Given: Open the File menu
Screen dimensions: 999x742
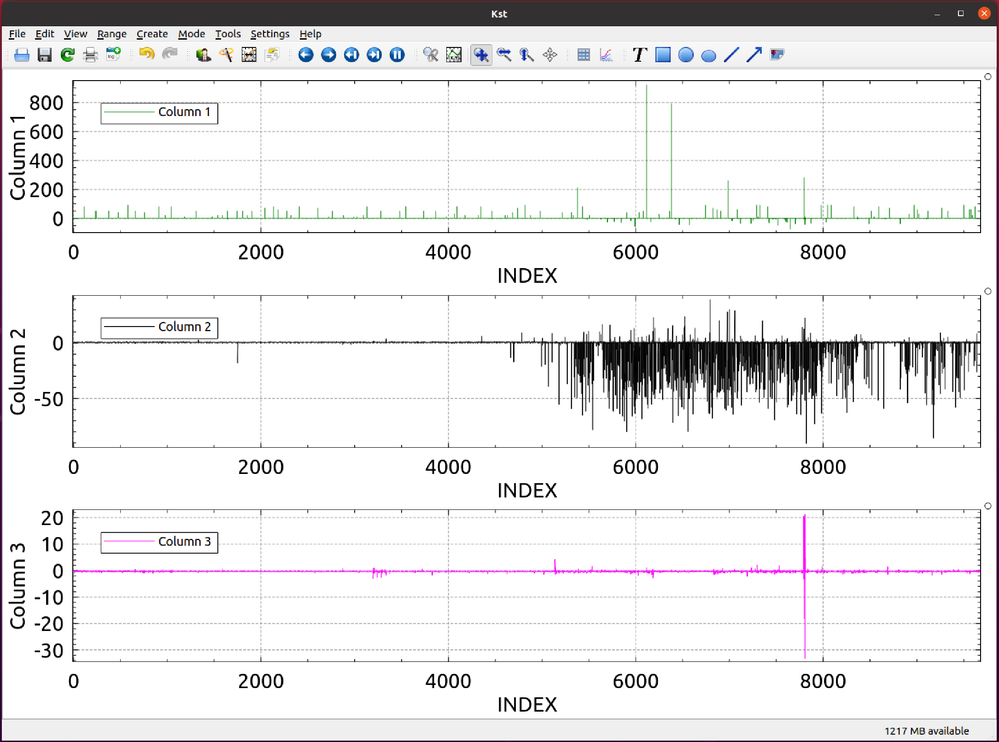Looking at the screenshot, I should coord(17,34).
